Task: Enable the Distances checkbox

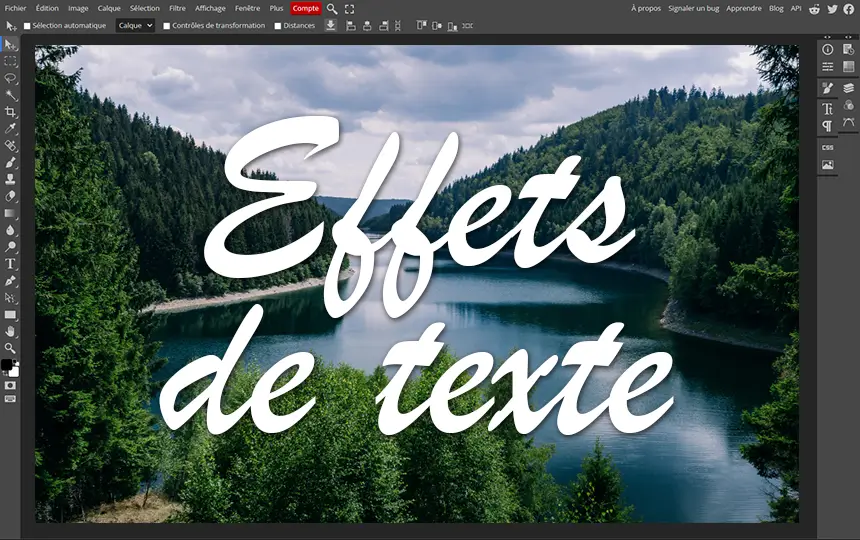Action: click(x=278, y=26)
